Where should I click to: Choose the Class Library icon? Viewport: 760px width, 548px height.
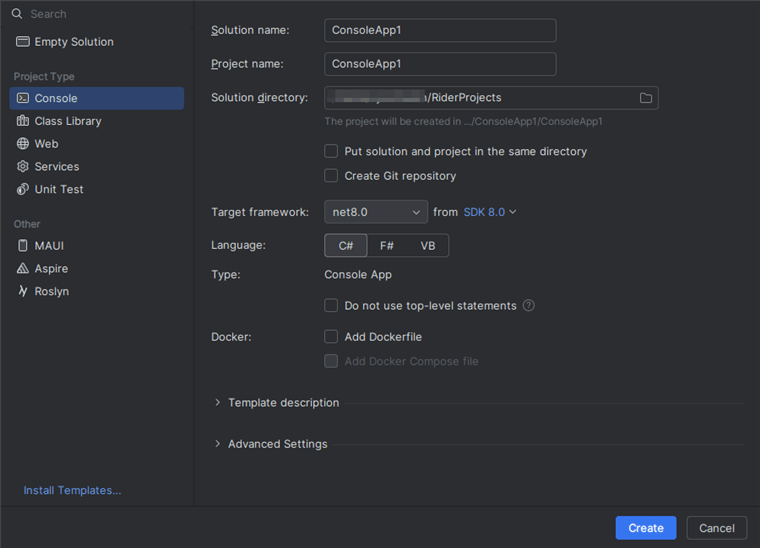coord(23,121)
